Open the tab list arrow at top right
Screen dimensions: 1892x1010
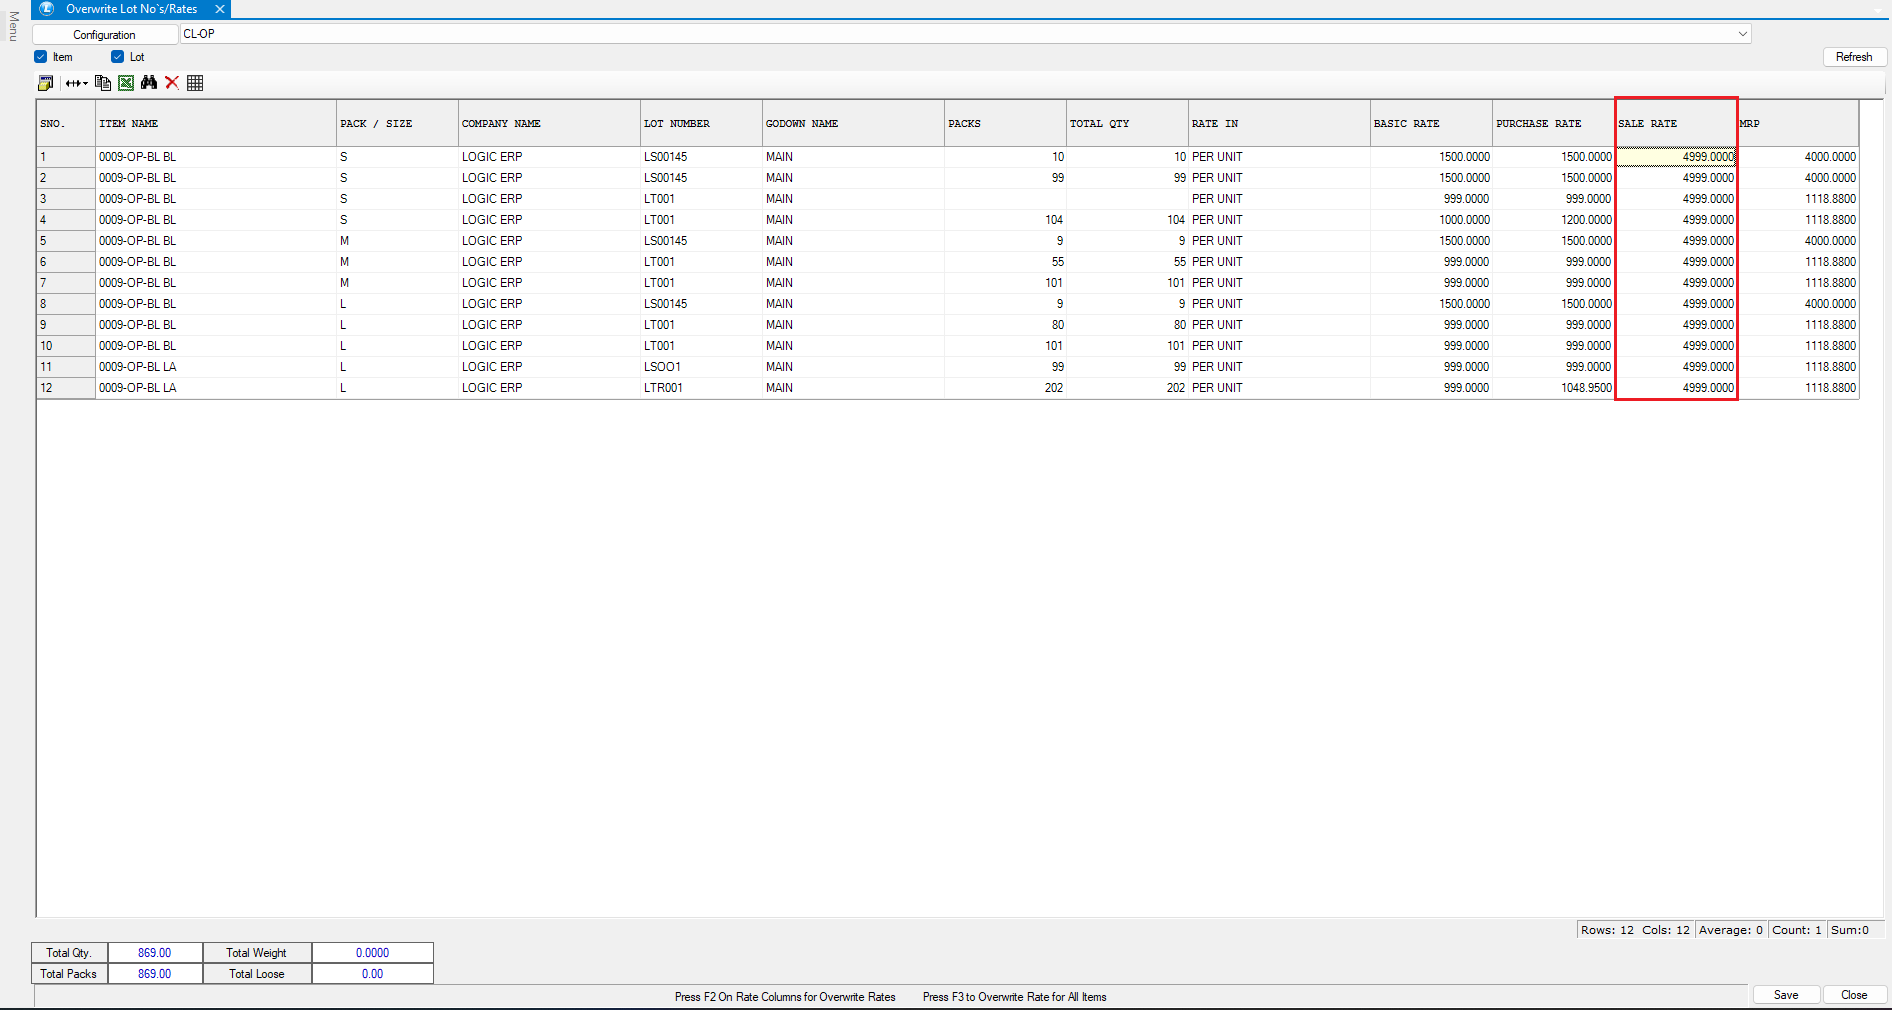[x=1878, y=11]
